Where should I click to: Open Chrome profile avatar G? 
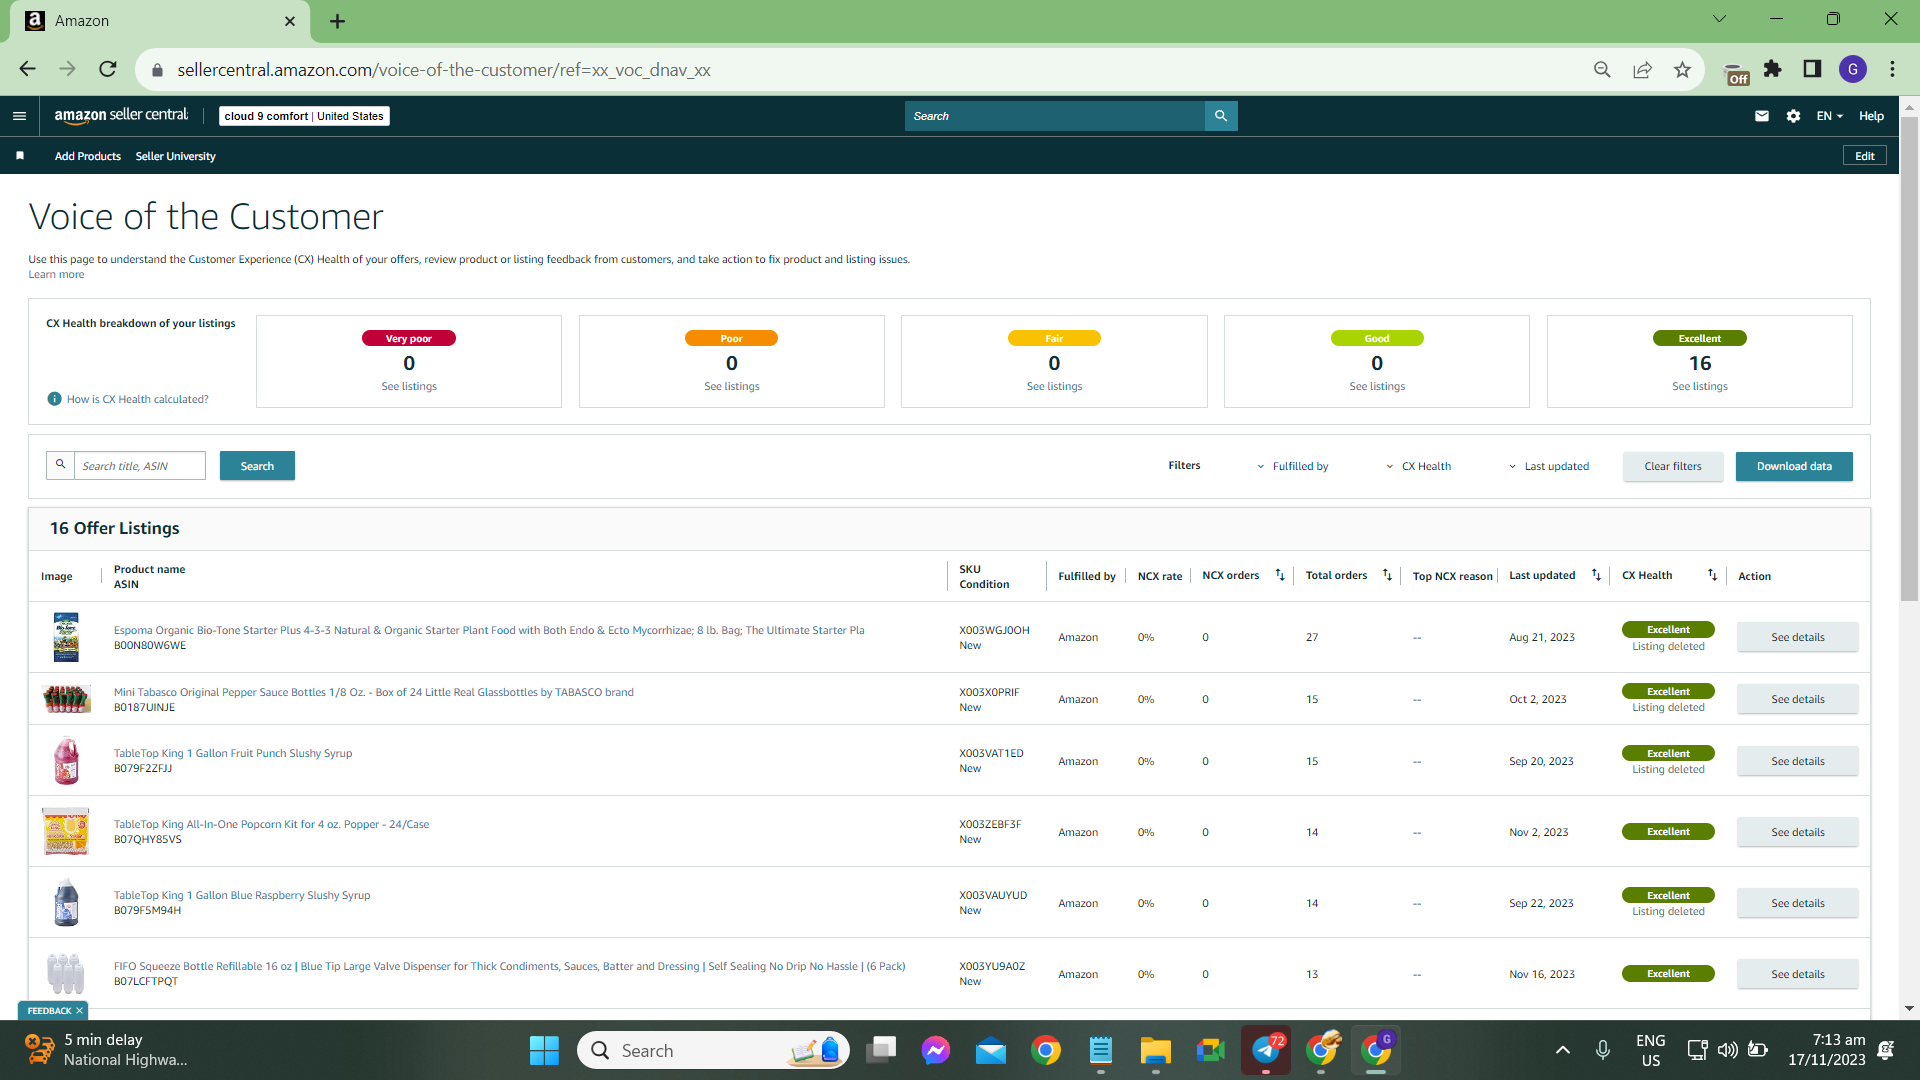coord(1853,69)
